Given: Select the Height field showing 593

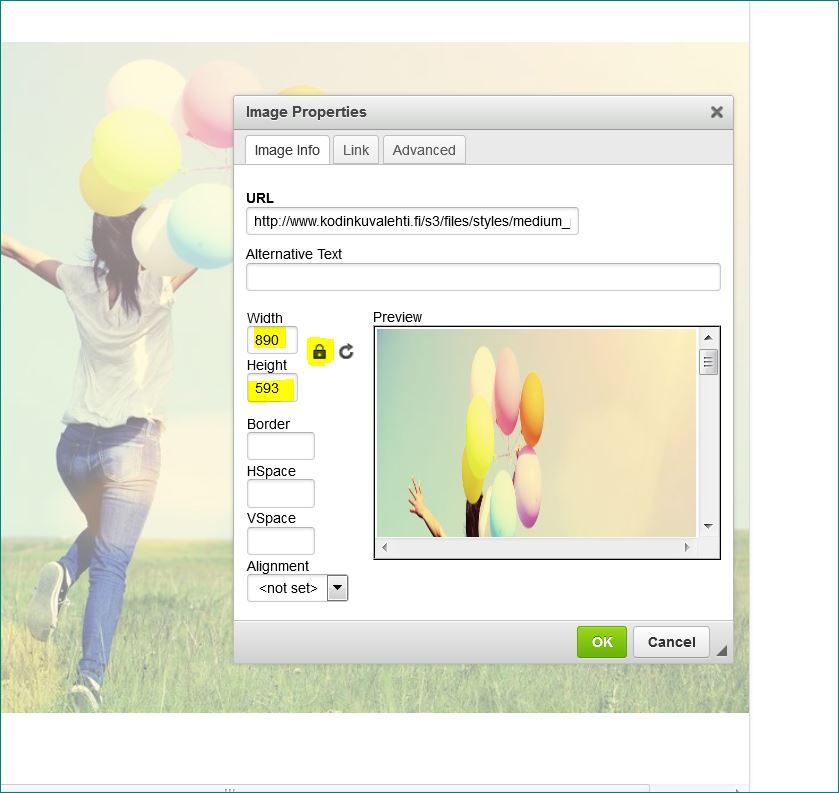Looking at the screenshot, I should pos(272,387).
